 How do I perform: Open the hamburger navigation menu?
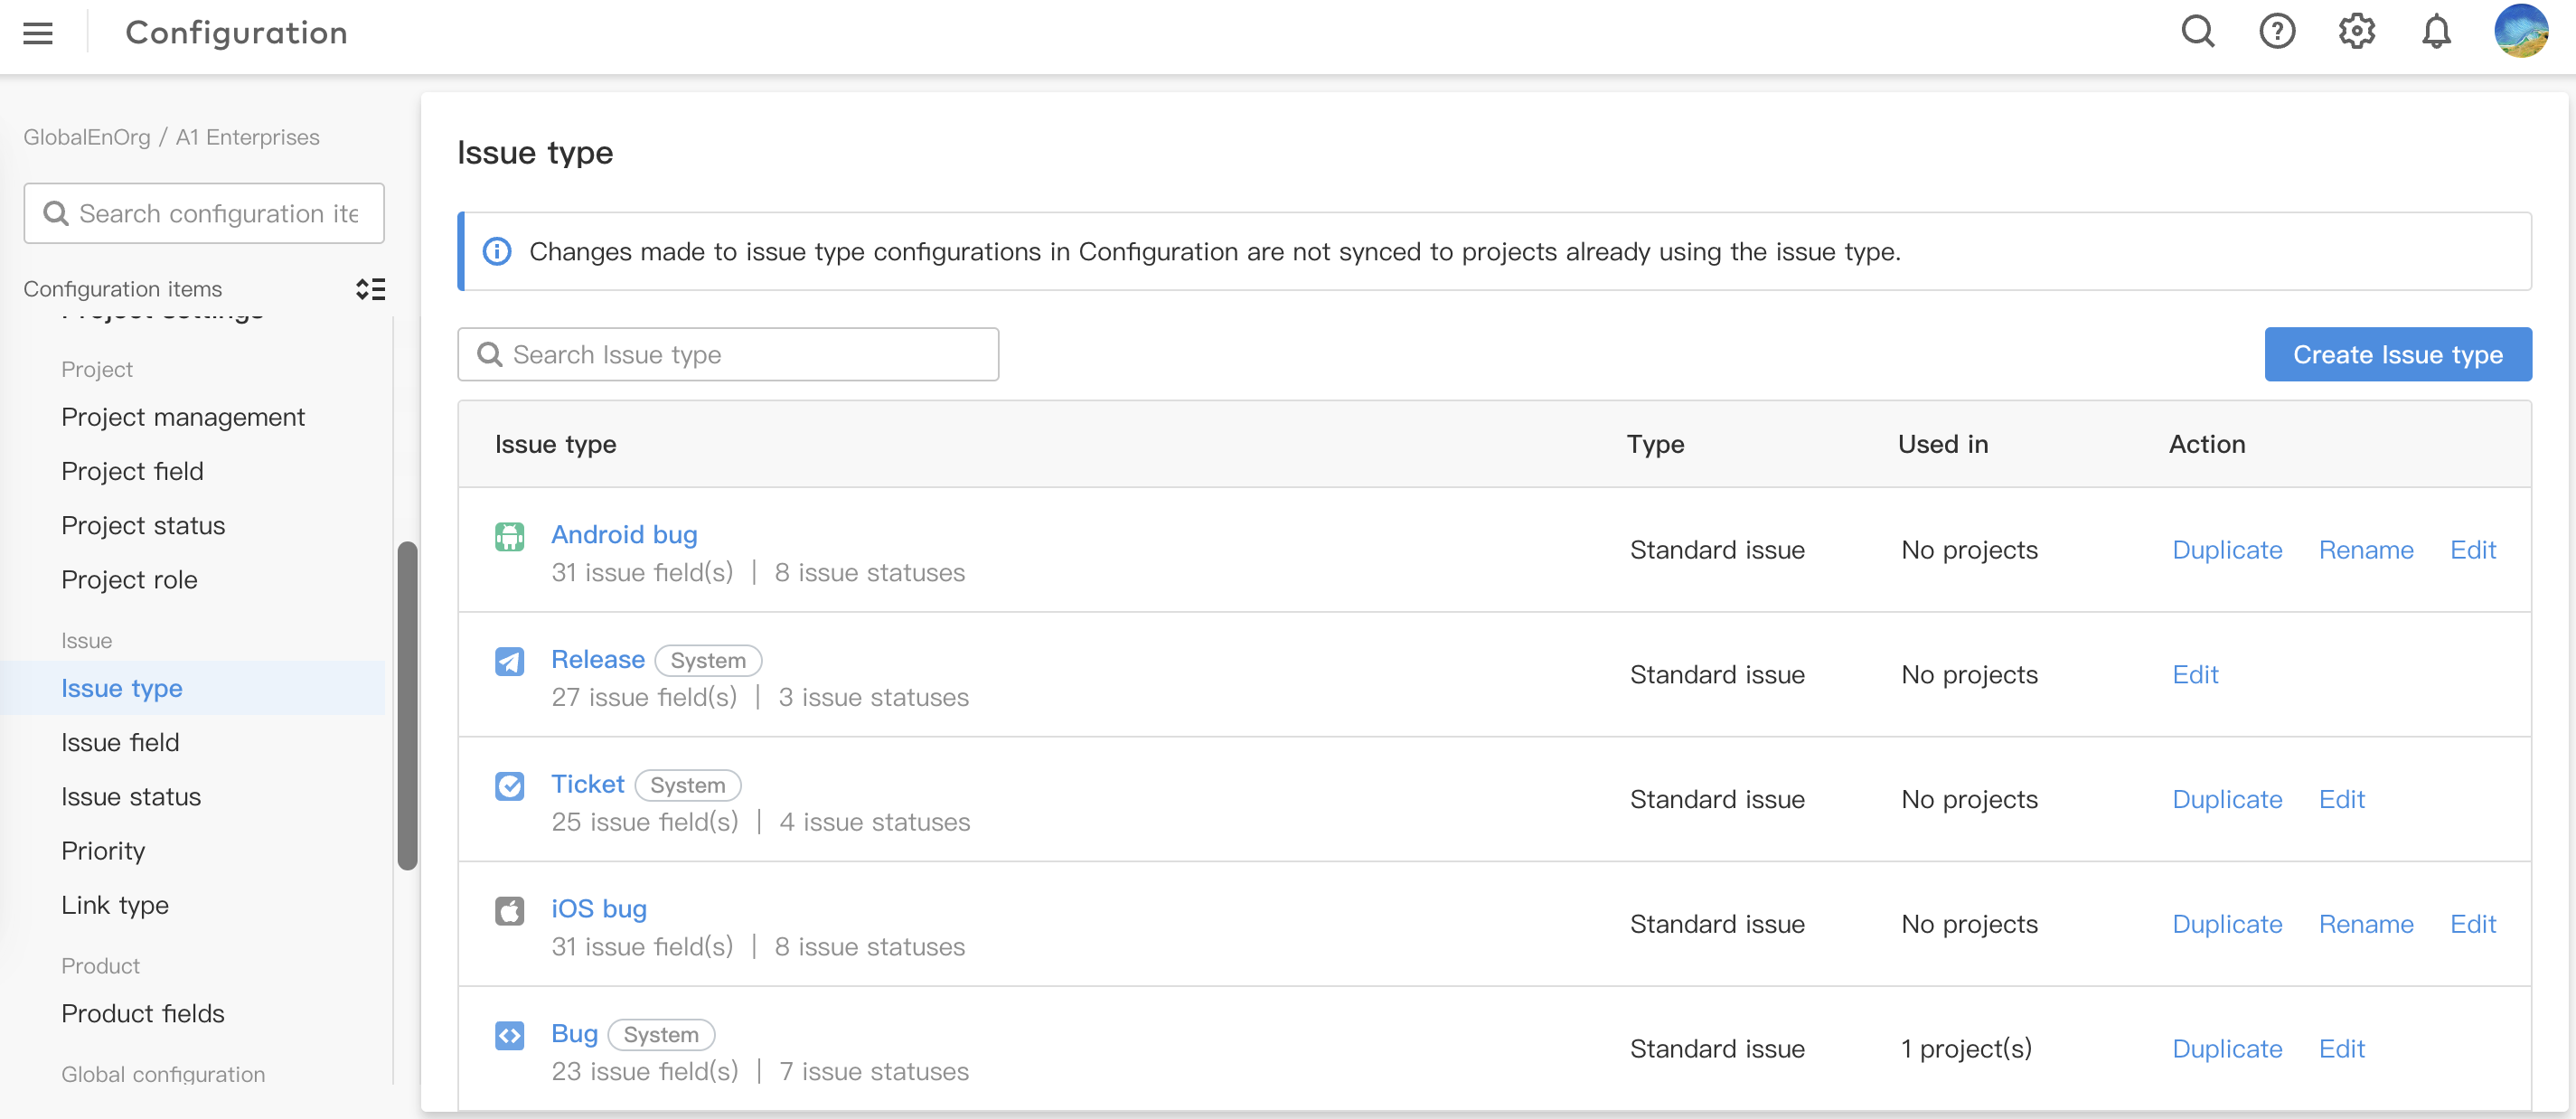point(38,33)
